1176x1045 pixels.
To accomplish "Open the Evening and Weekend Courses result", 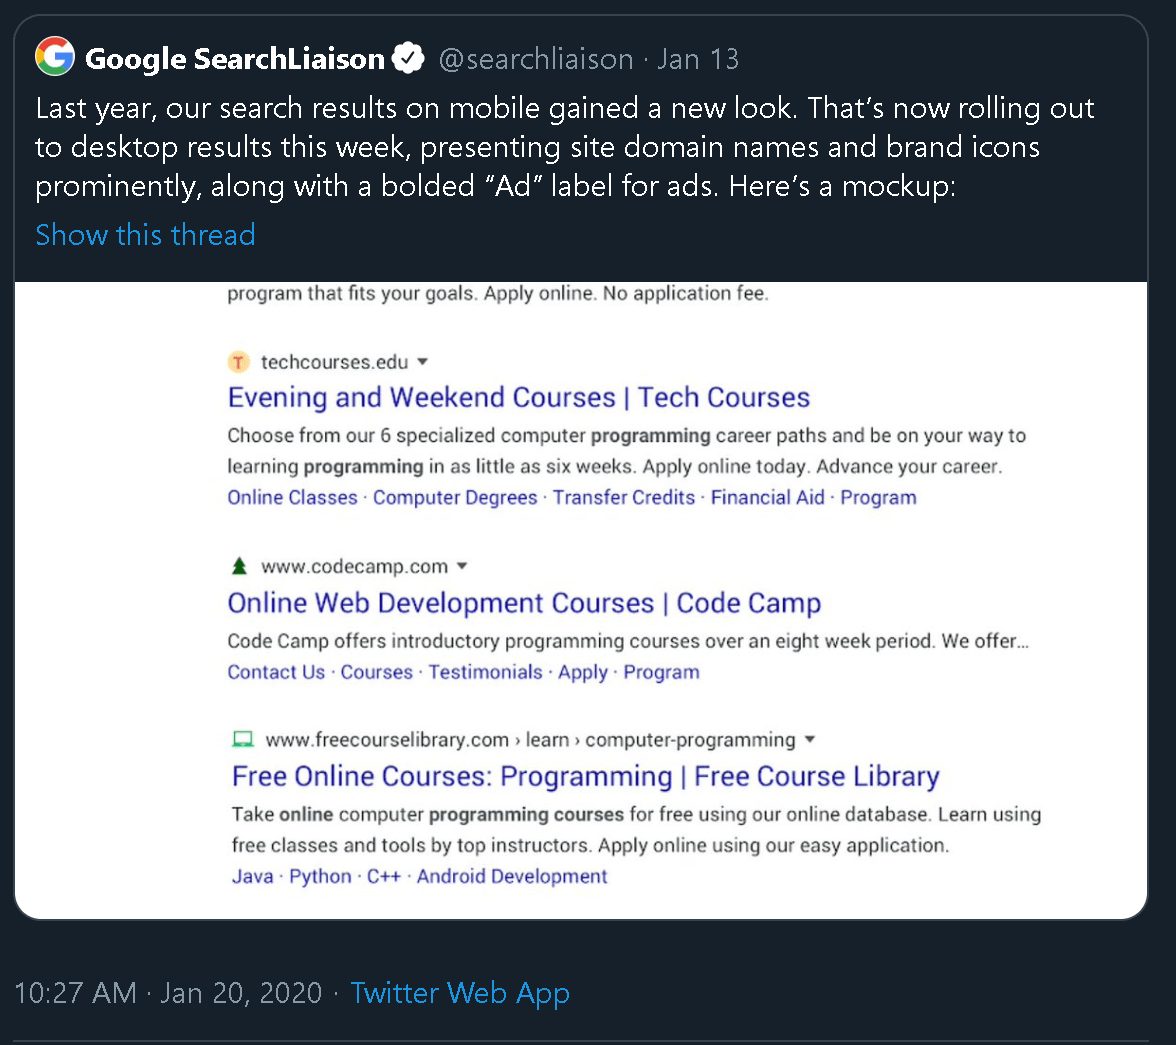I will 518,397.
